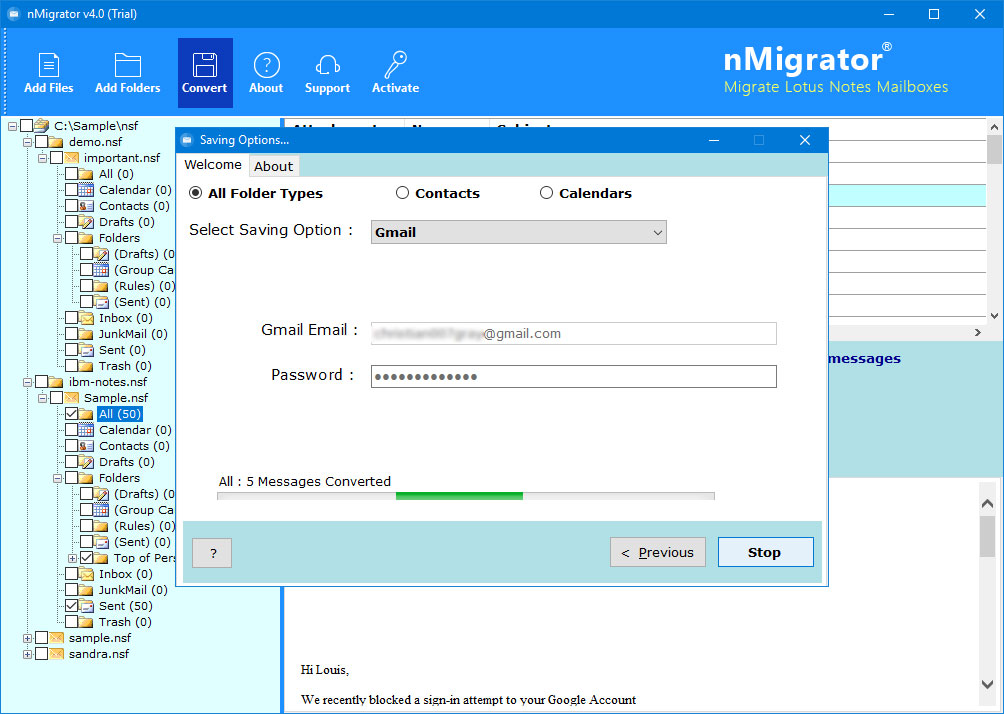
Task: Open the Support headset icon
Action: pos(327,65)
